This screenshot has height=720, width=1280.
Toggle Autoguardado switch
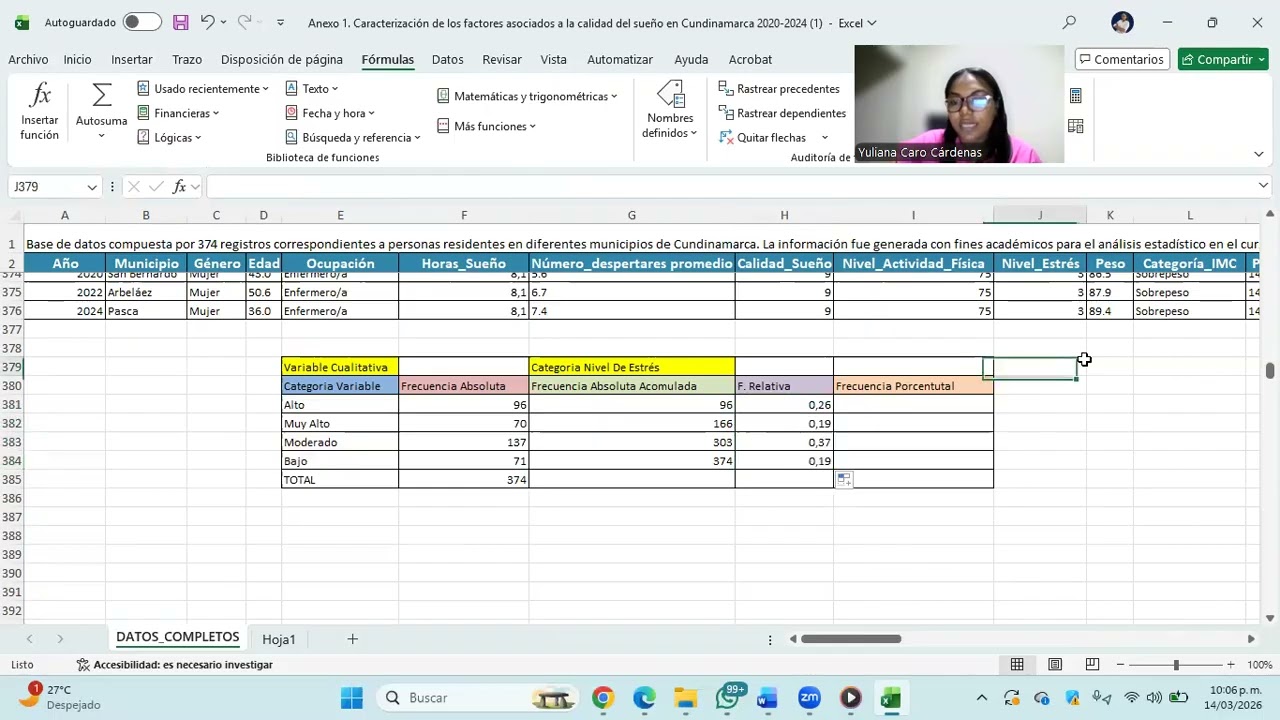[x=142, y=22]
